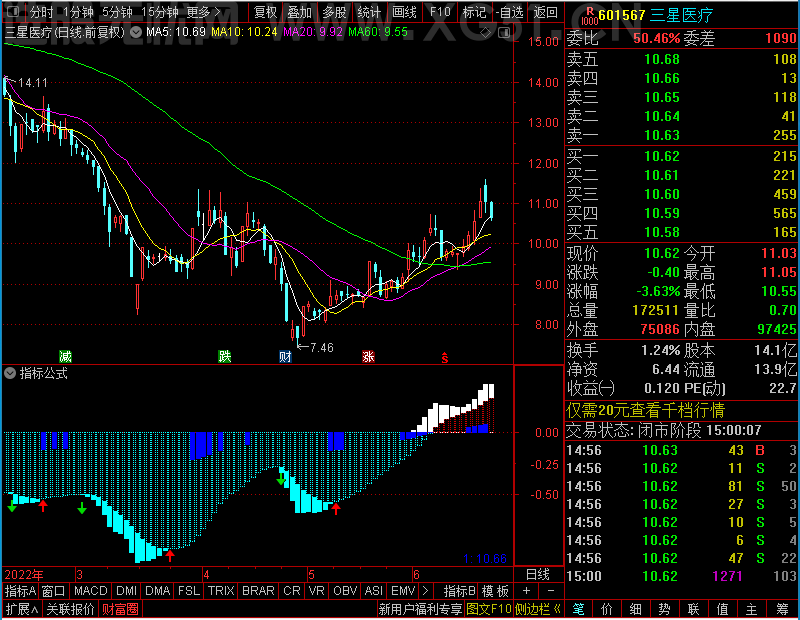Open 统计 statistics
The width and height of the screenshot is (800, 620).
[369, 12]
